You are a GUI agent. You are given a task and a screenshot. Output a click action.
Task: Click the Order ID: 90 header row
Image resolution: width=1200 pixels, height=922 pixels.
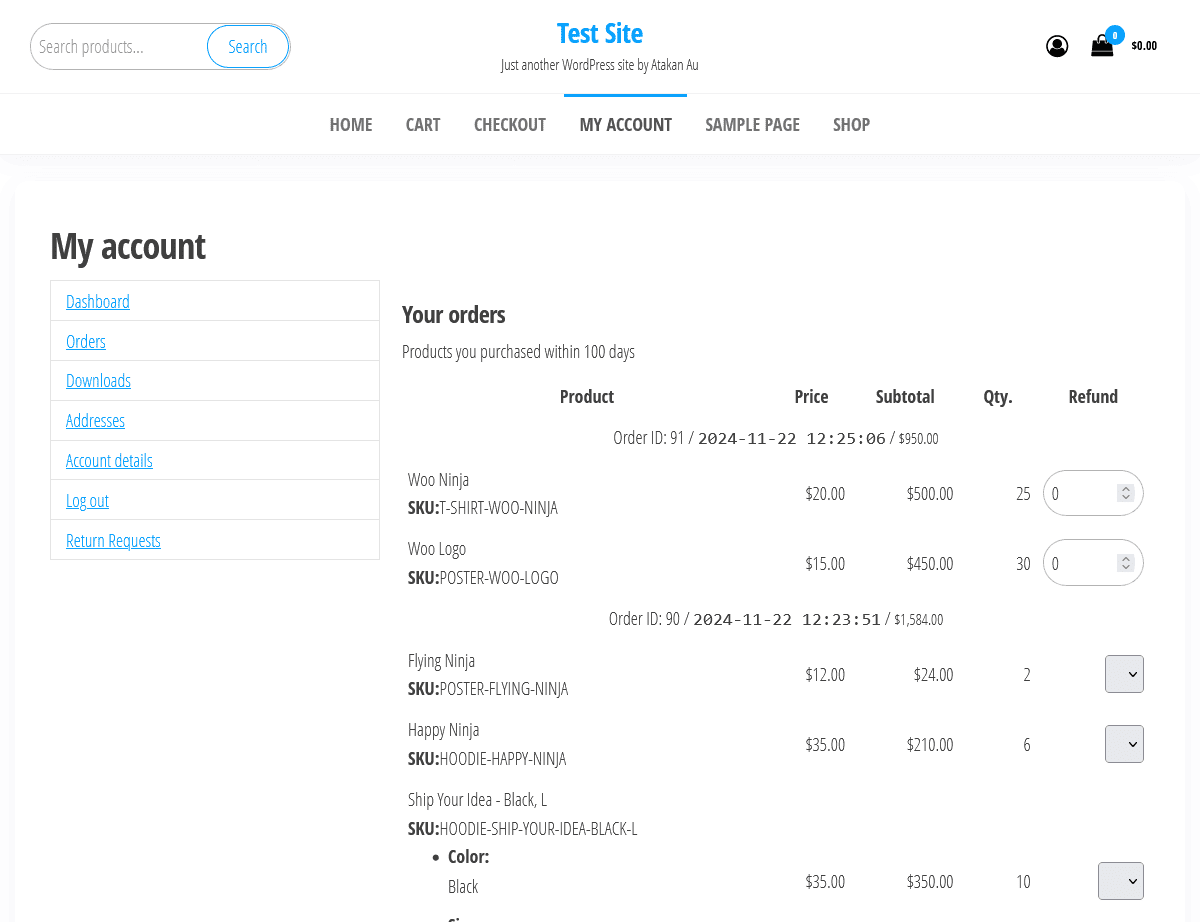776,619
